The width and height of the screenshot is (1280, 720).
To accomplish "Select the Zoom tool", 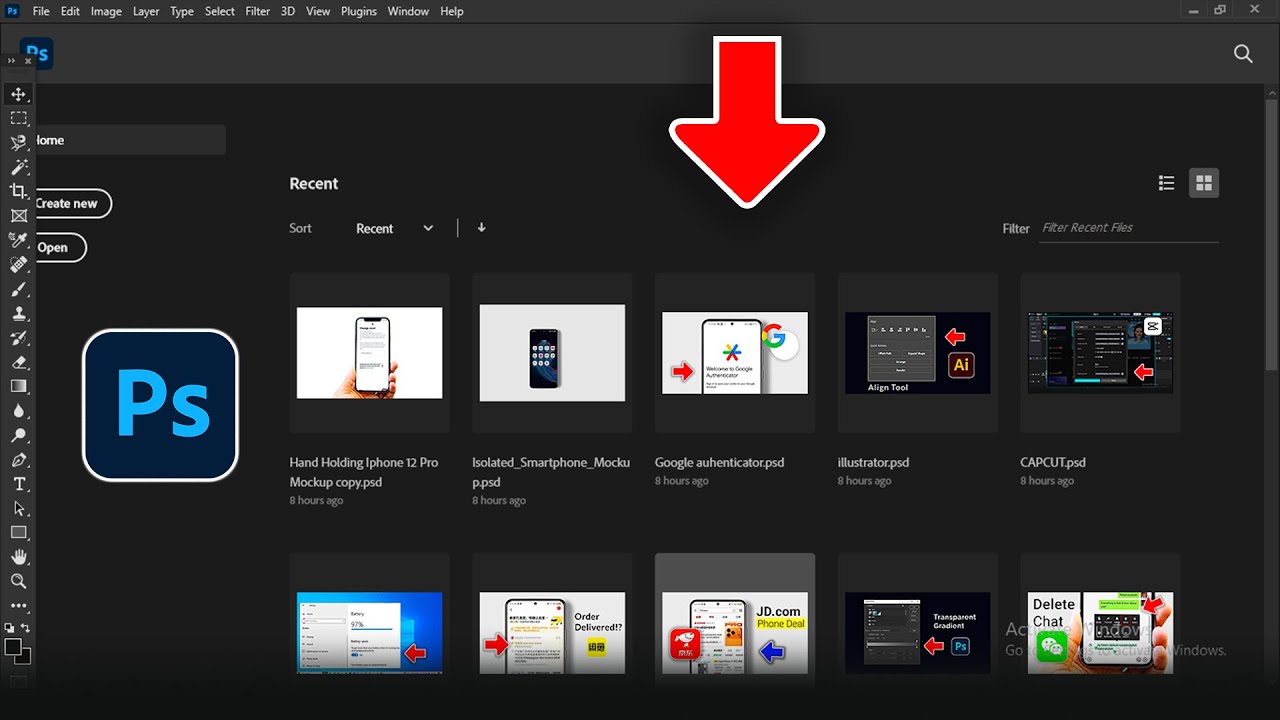I will (18, 581).
